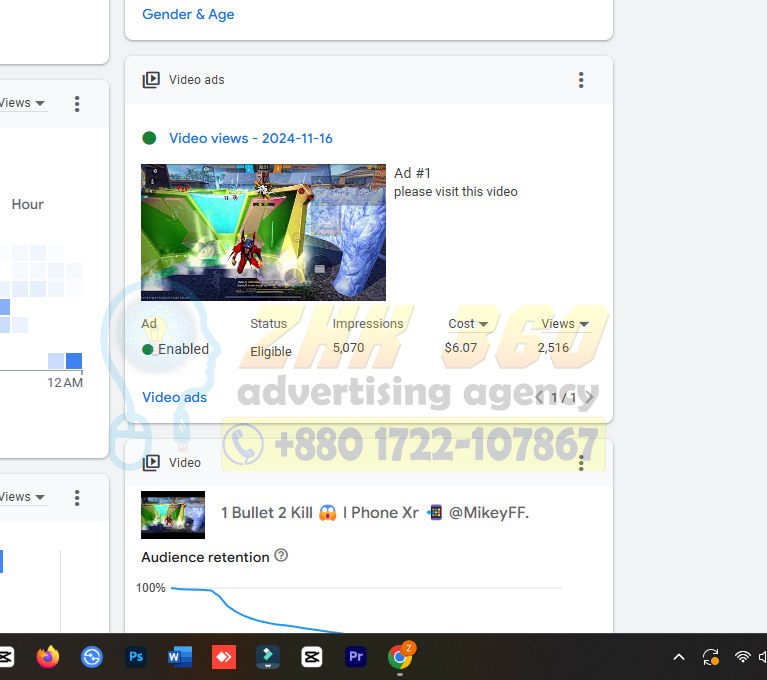Click the dark blue heatmap bar near 12 AM
Viewport: 767px width, 680px height.
coord(74,361)
